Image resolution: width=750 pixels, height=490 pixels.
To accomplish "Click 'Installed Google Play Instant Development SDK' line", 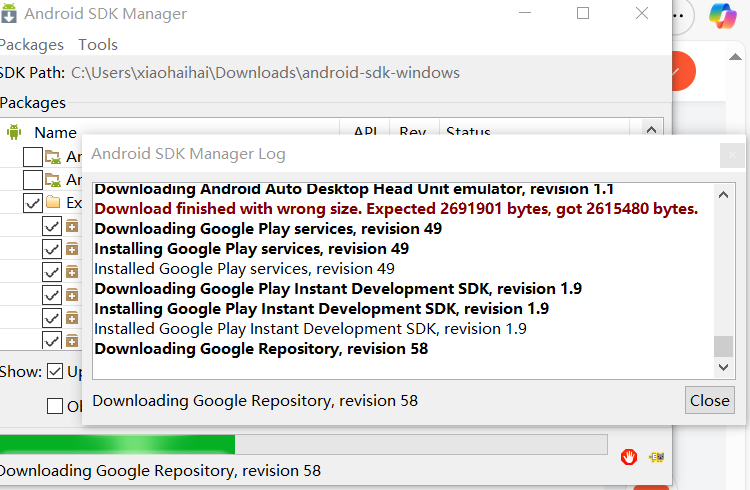I will point(310,329).
